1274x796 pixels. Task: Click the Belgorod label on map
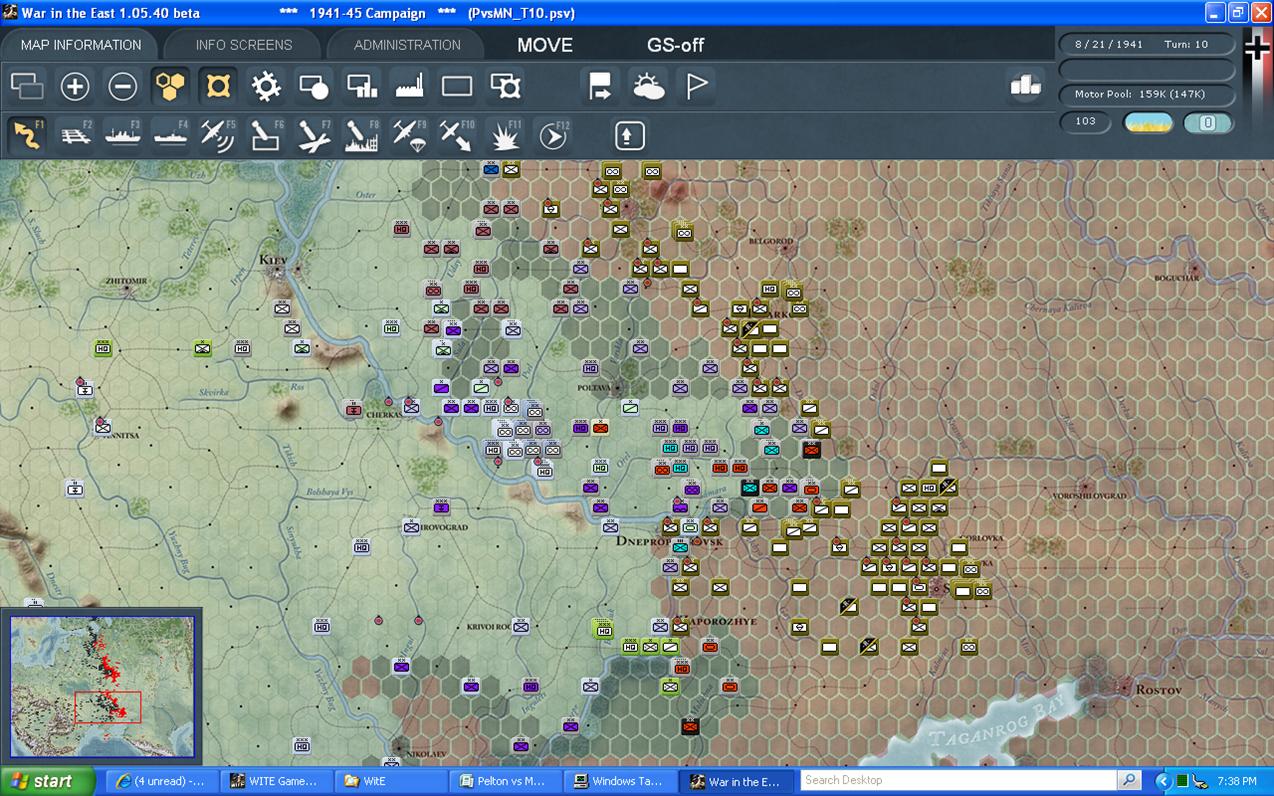pos(771,241)
